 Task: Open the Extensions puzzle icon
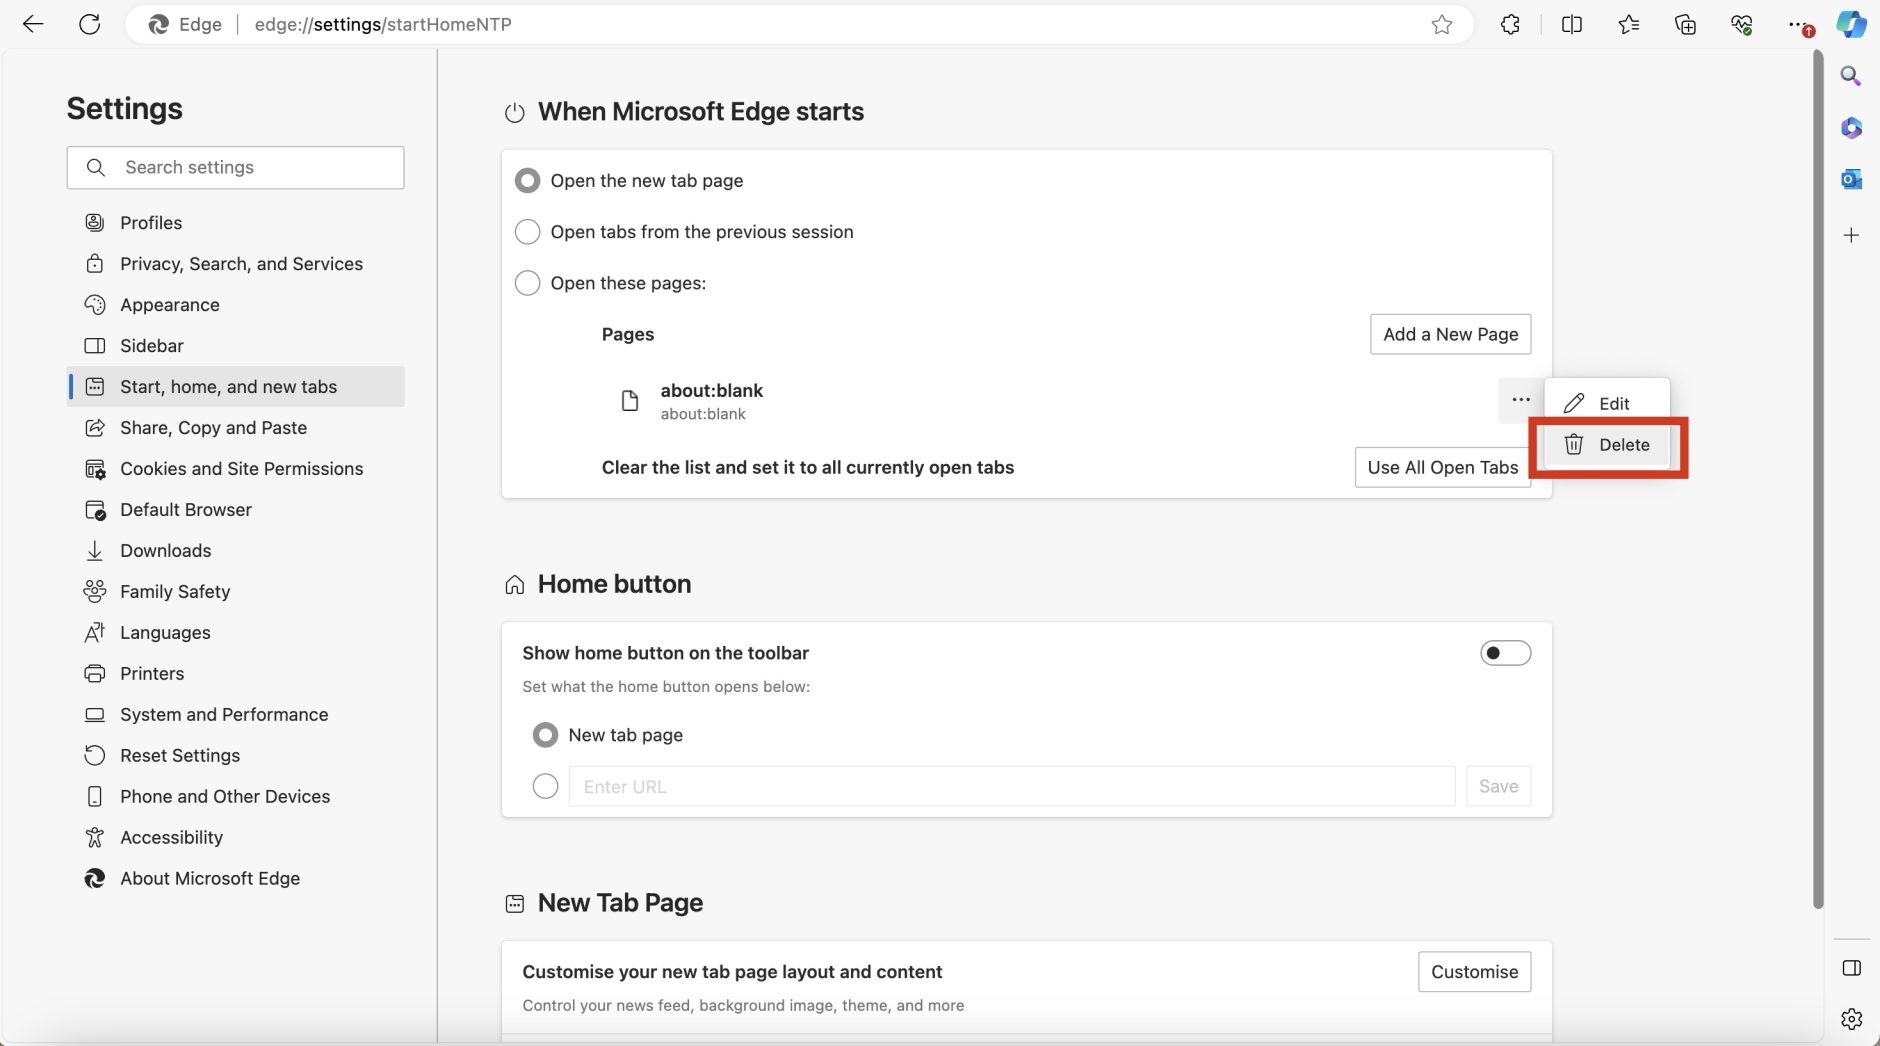(x=1510, y=24)
